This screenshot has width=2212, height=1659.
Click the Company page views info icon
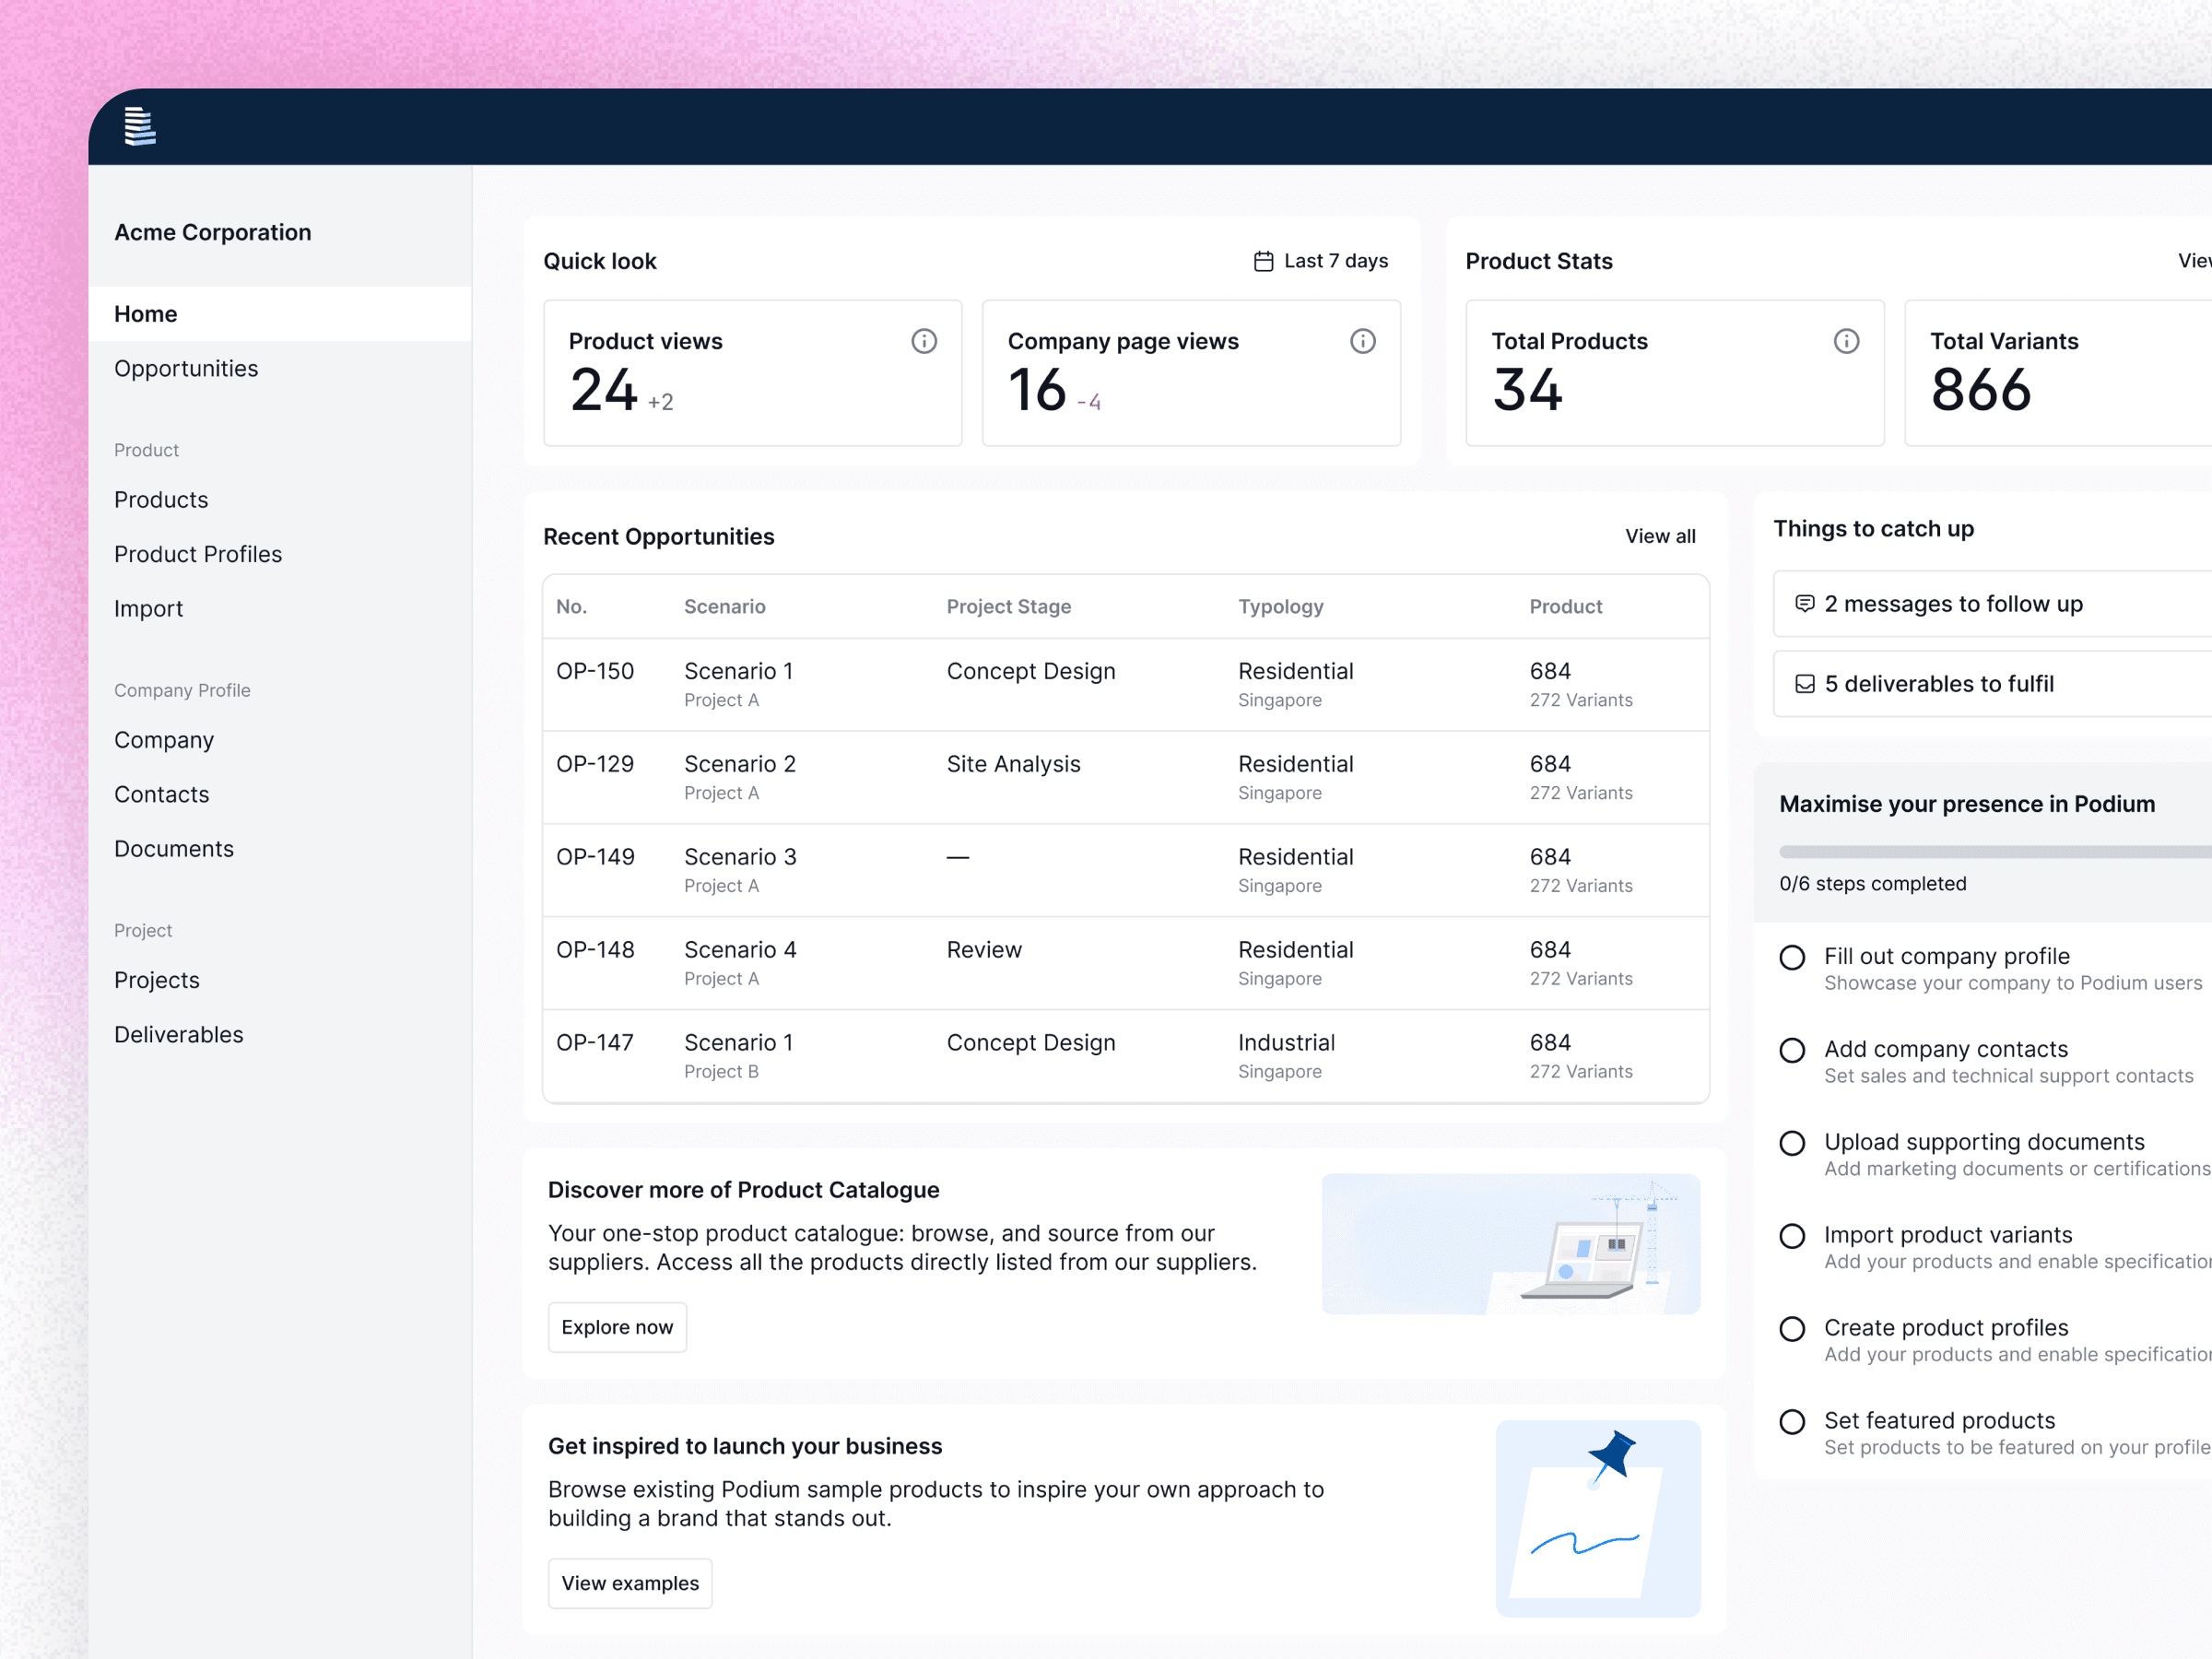pyautogui.click(x=1362, y=341)
